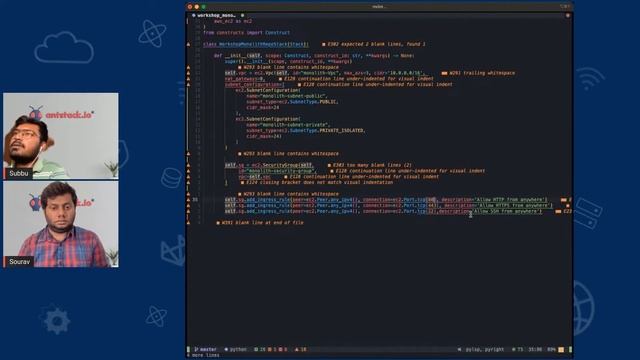Click the Sourav name label
The width and height of the screenshot is (640, 360).
[x=19, y=262]
